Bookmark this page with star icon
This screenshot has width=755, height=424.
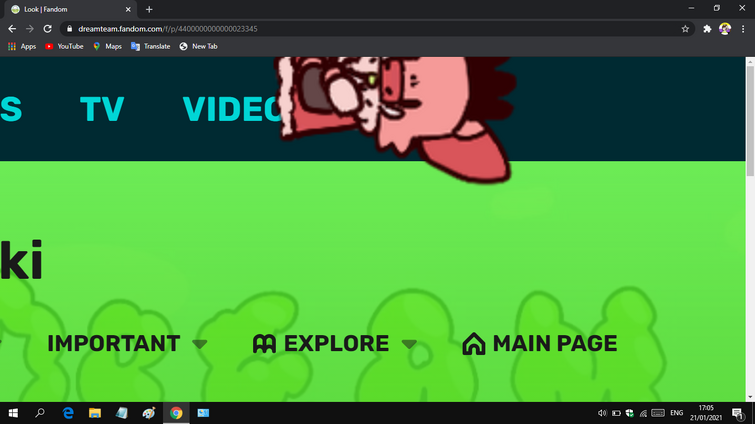(685, 29)
